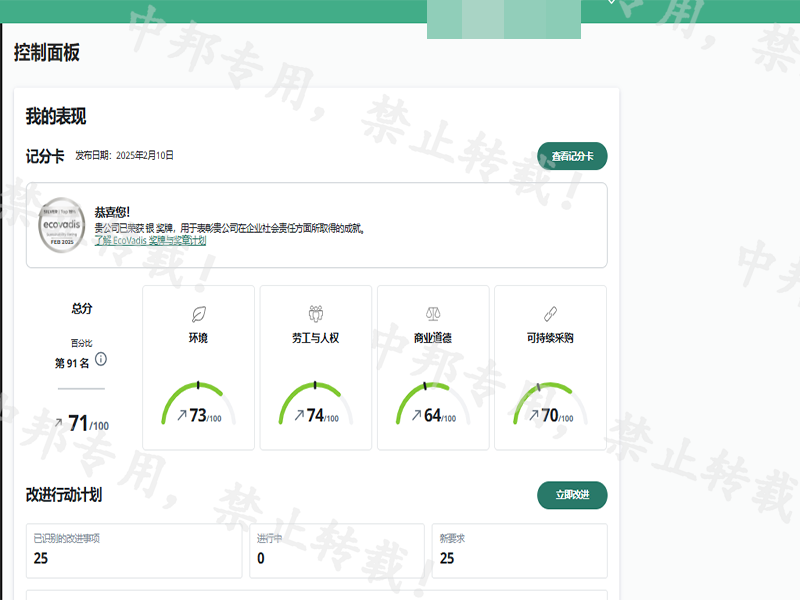This screenshot has width=800, height=600.
Task: Click the trend arrow beside Environment score 73
Action: click(181, 416)
